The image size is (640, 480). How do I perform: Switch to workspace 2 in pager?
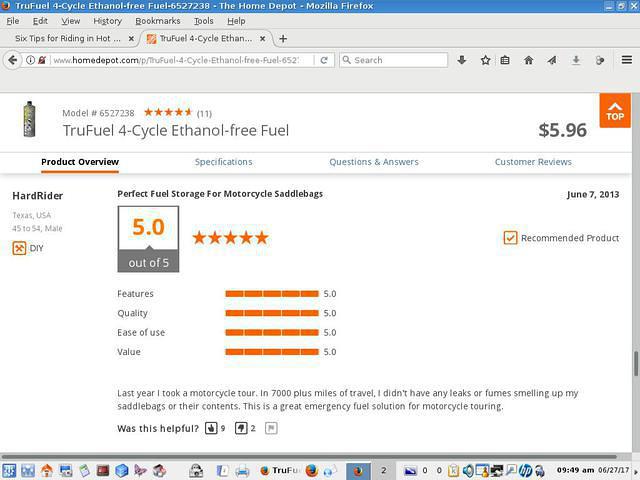tap(383, 471)
